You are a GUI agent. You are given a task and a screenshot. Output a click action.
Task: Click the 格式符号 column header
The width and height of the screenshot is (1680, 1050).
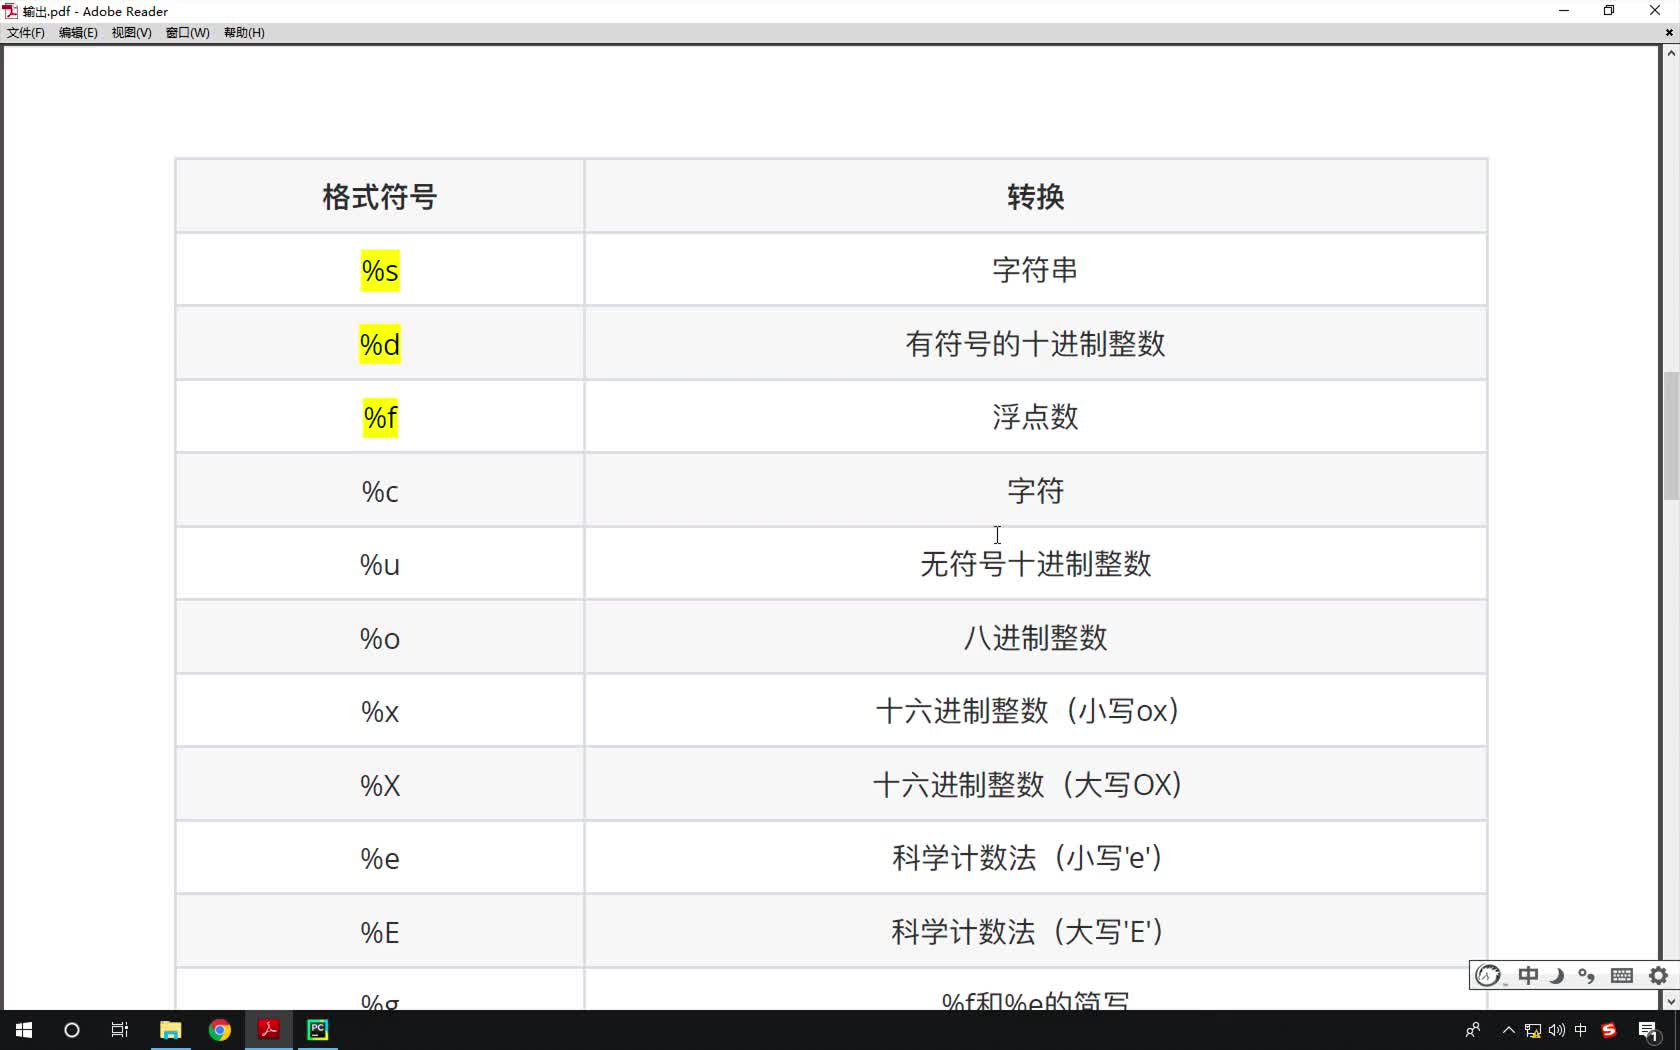[380, 197]
